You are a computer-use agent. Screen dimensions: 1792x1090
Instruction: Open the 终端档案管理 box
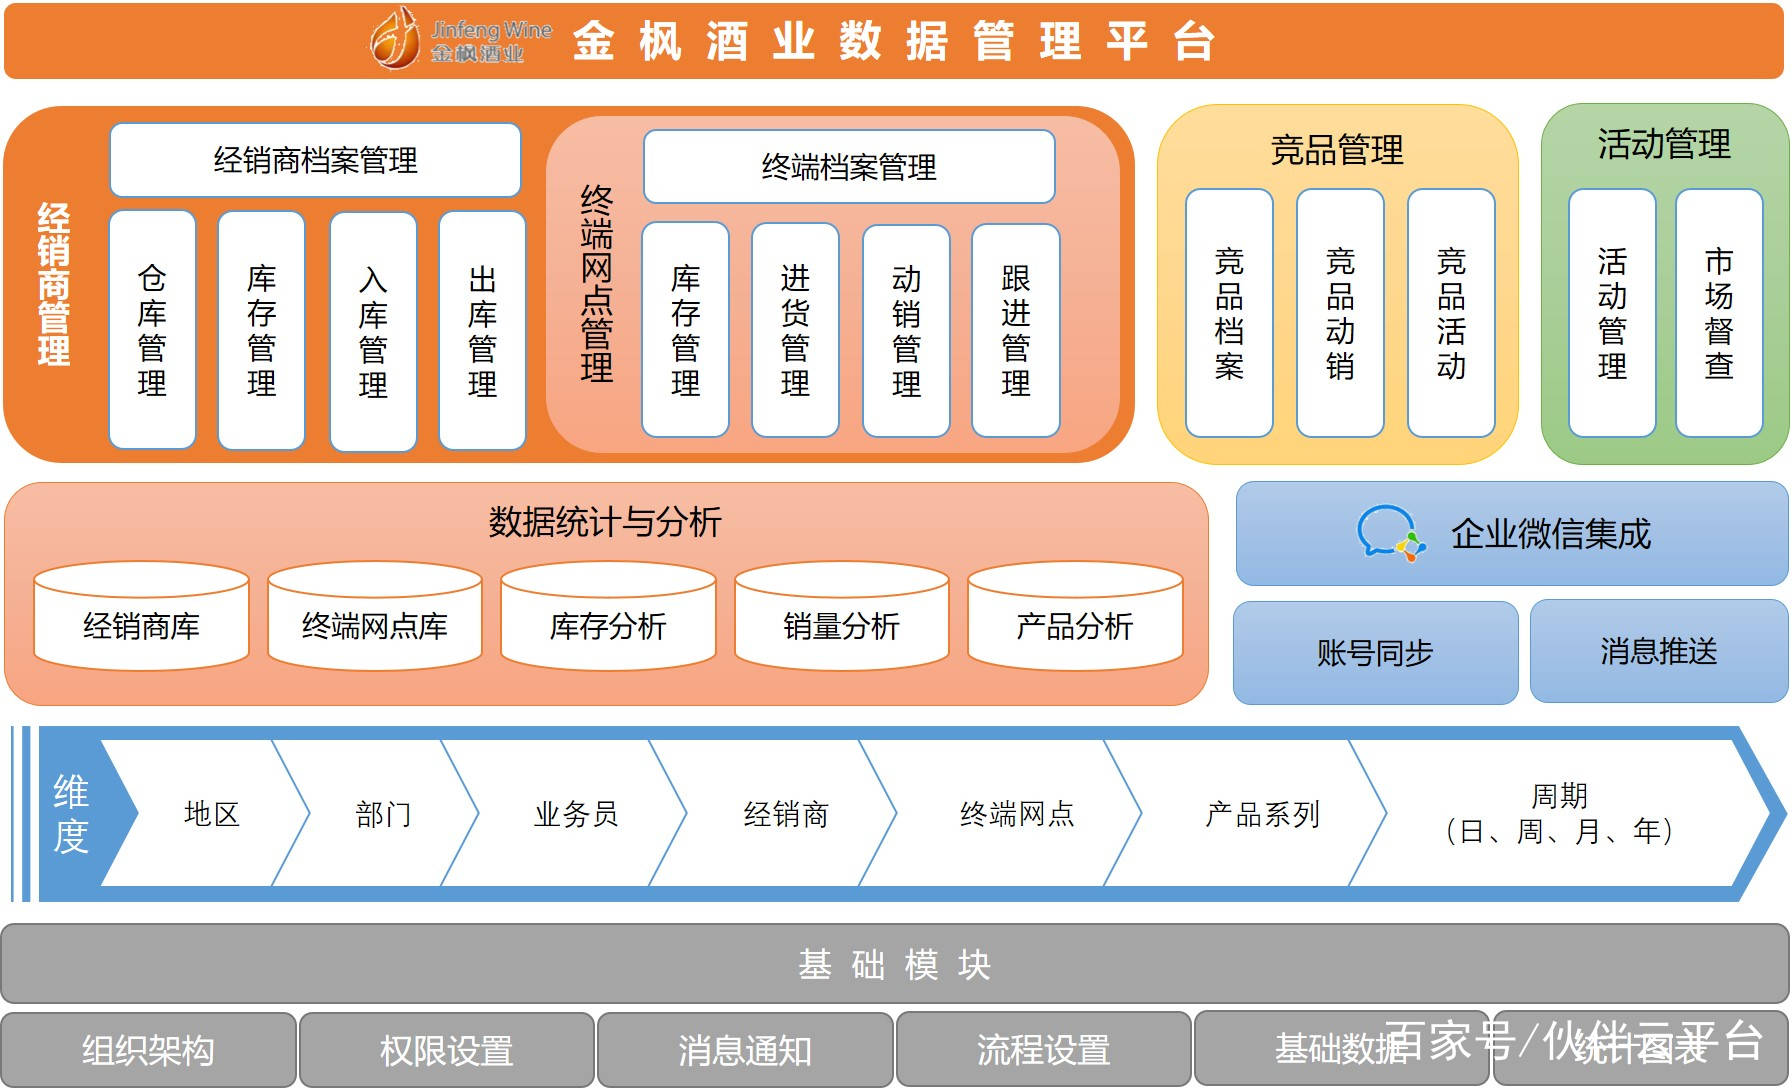pyautogui.click(x=849, y=166)
